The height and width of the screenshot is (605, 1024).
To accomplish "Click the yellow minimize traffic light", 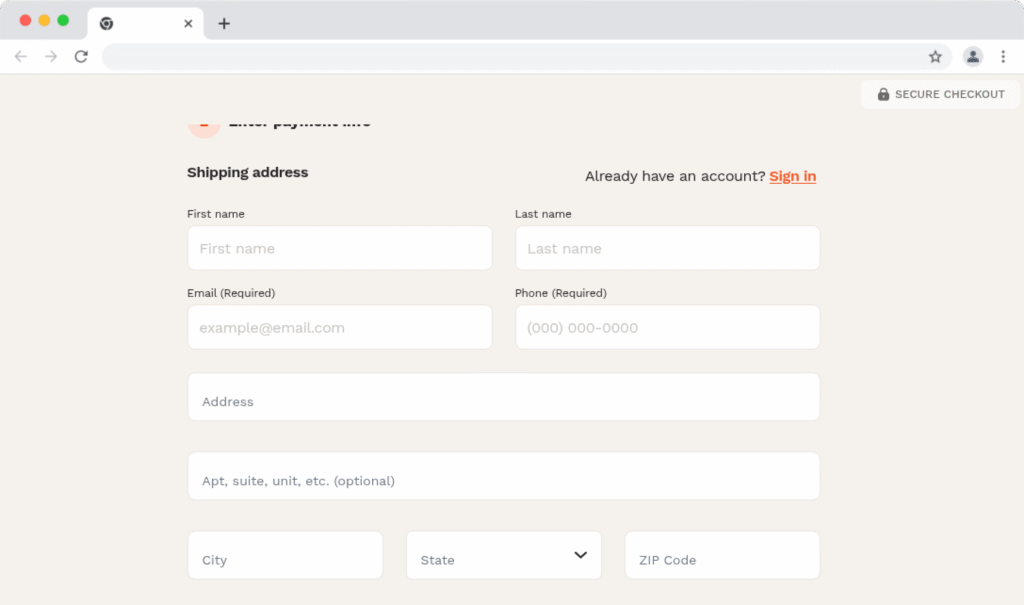I will pyautogui.click(x=43, y=18).
